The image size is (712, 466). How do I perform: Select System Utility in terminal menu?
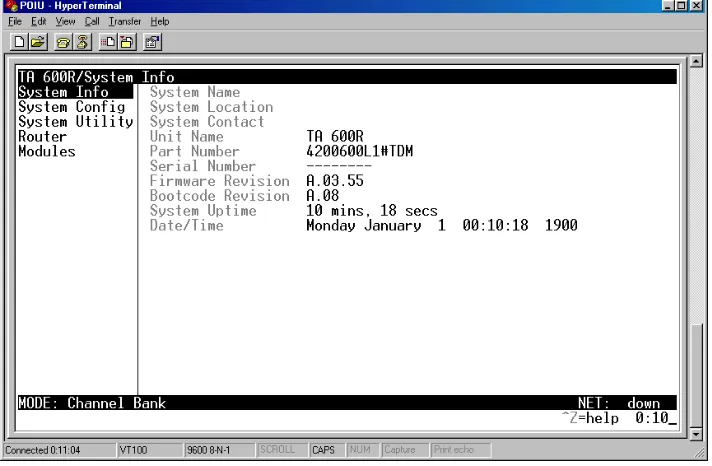coord(76,122)
